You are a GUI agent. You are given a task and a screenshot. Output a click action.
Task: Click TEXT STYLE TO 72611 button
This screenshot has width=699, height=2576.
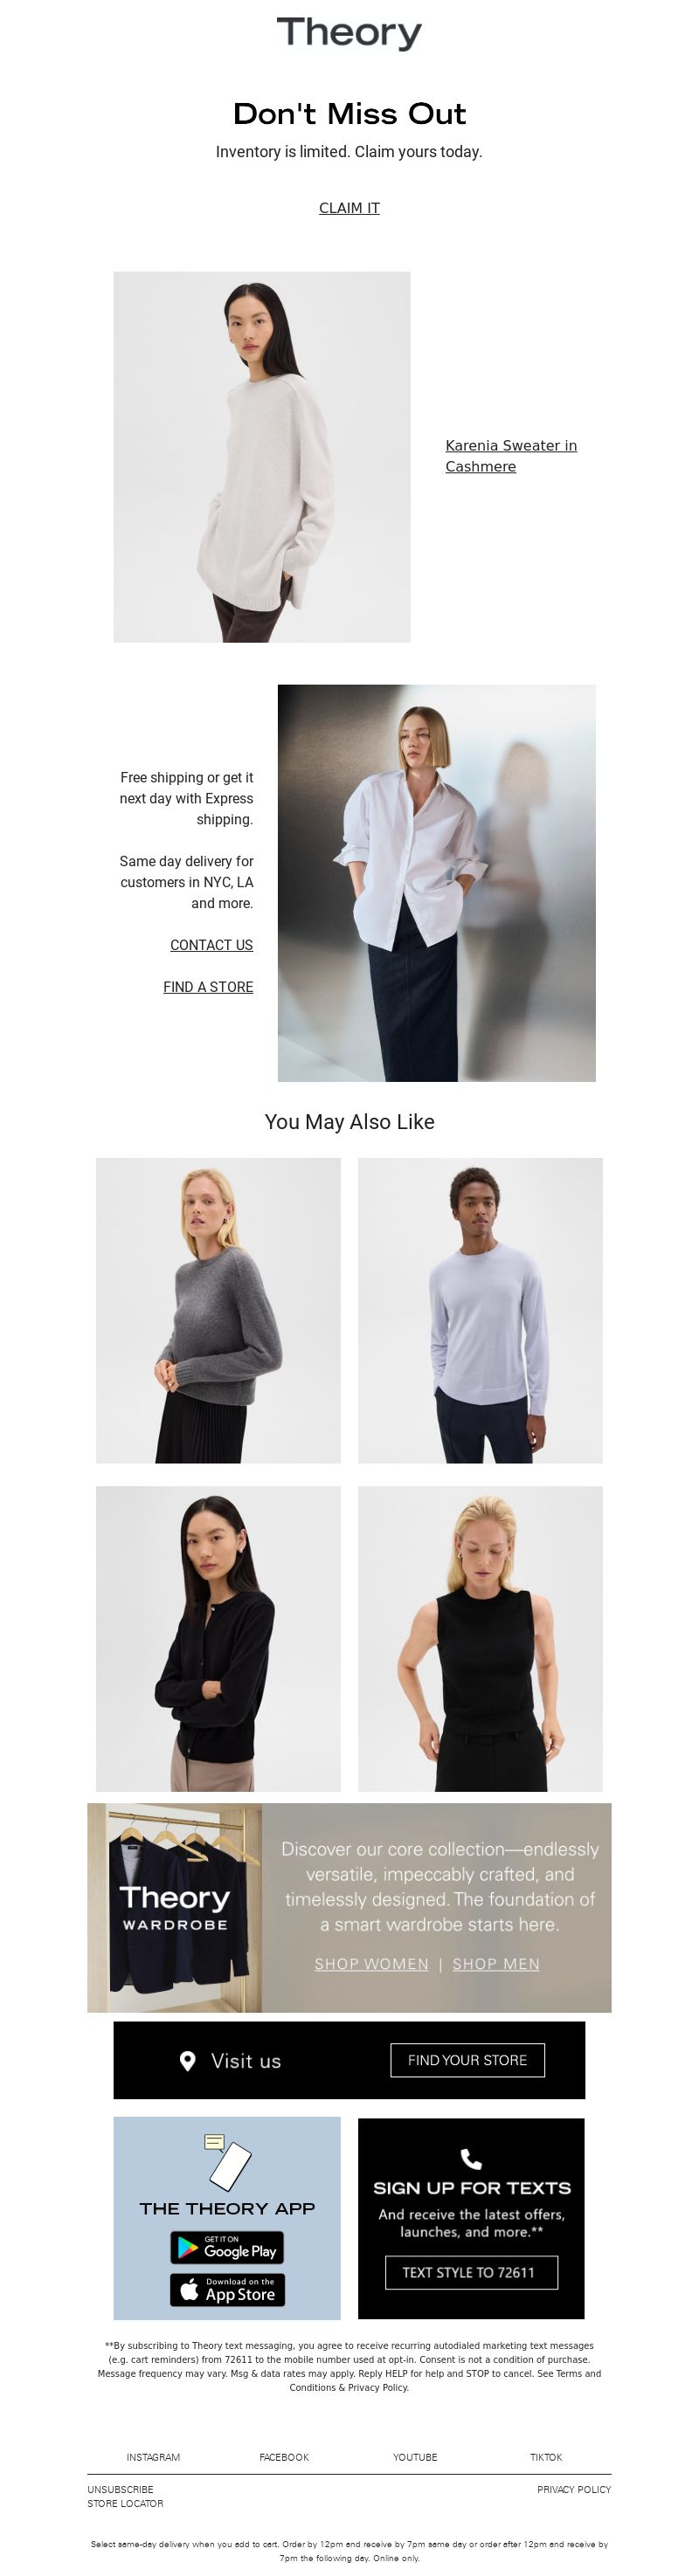[471, 2273]
